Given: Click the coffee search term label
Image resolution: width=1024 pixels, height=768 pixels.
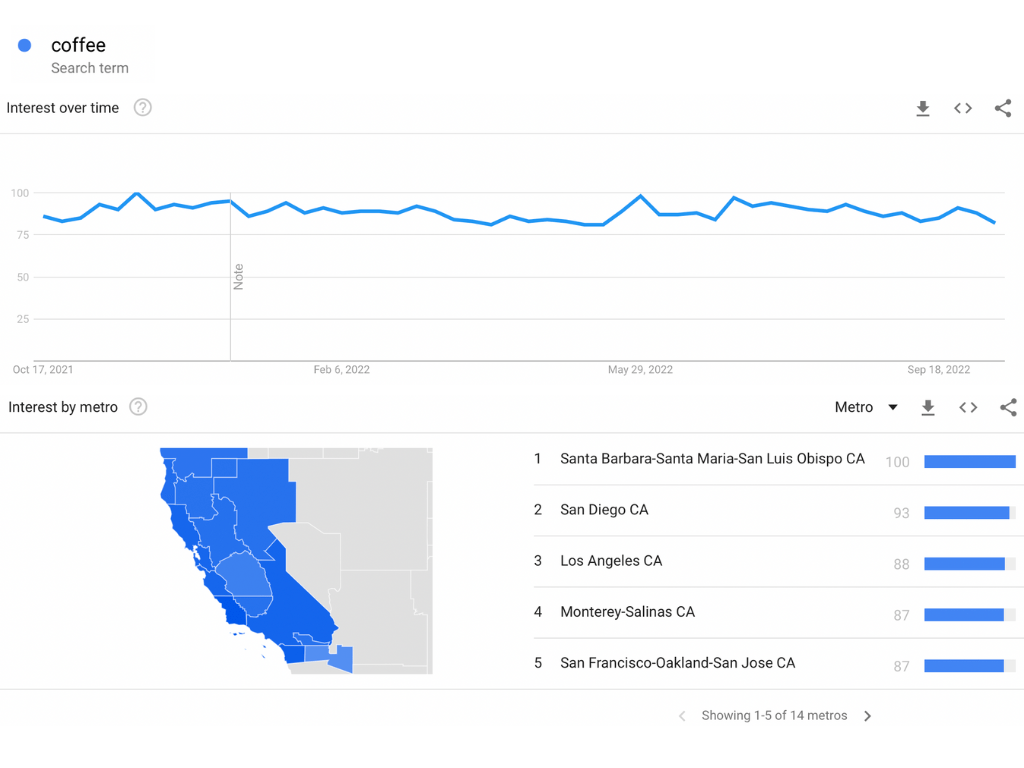Looking at the screenshot, I should (78, 45).
